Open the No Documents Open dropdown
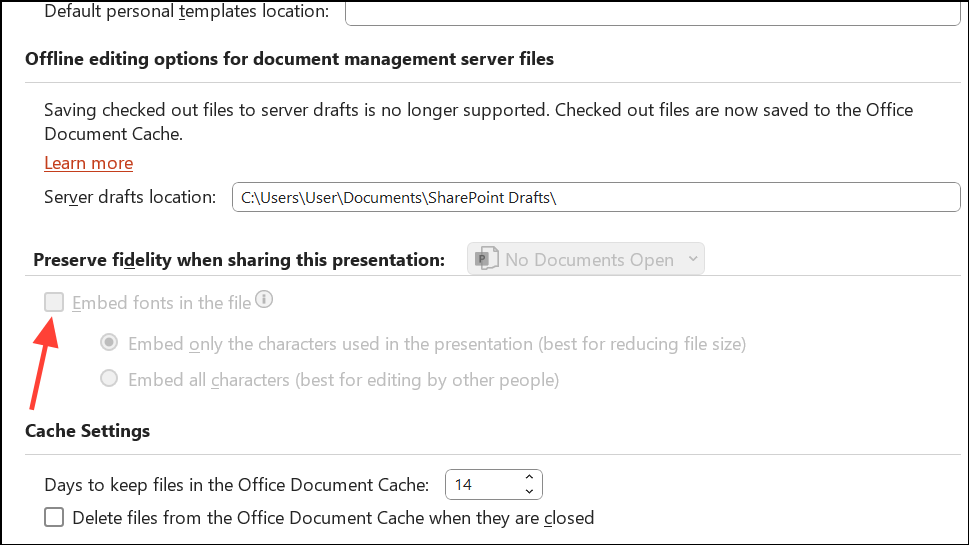This screenshot has width=969, height=545. point(586,260)
